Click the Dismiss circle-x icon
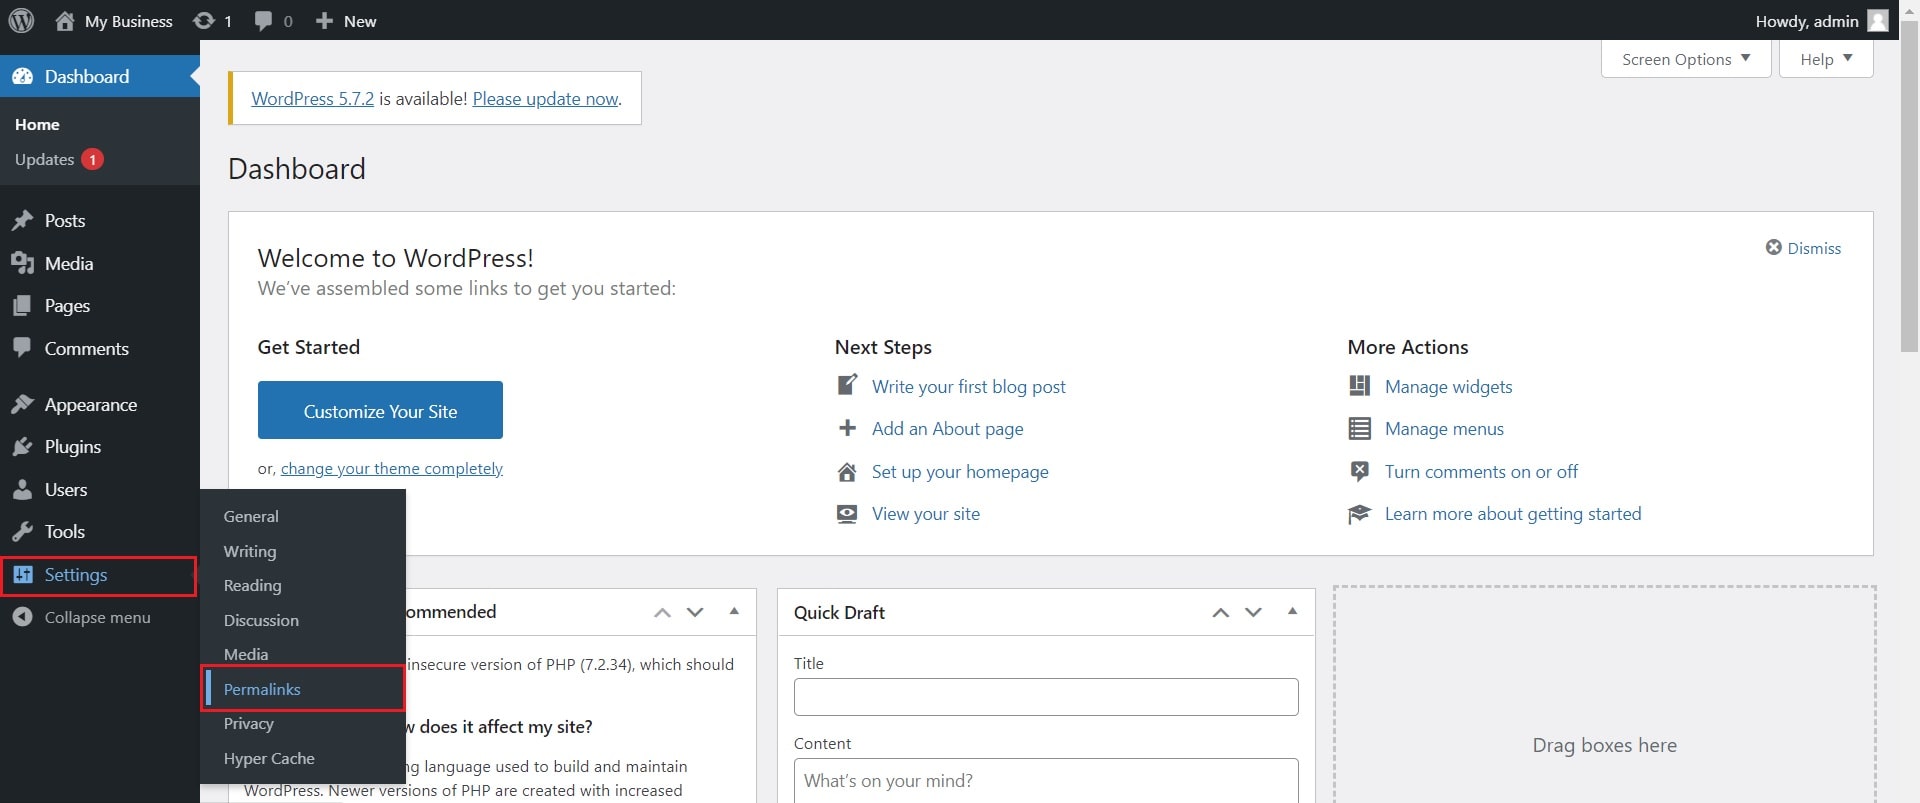The width and height of the screenshot is (1920, 803). [x=1773, y=247]
